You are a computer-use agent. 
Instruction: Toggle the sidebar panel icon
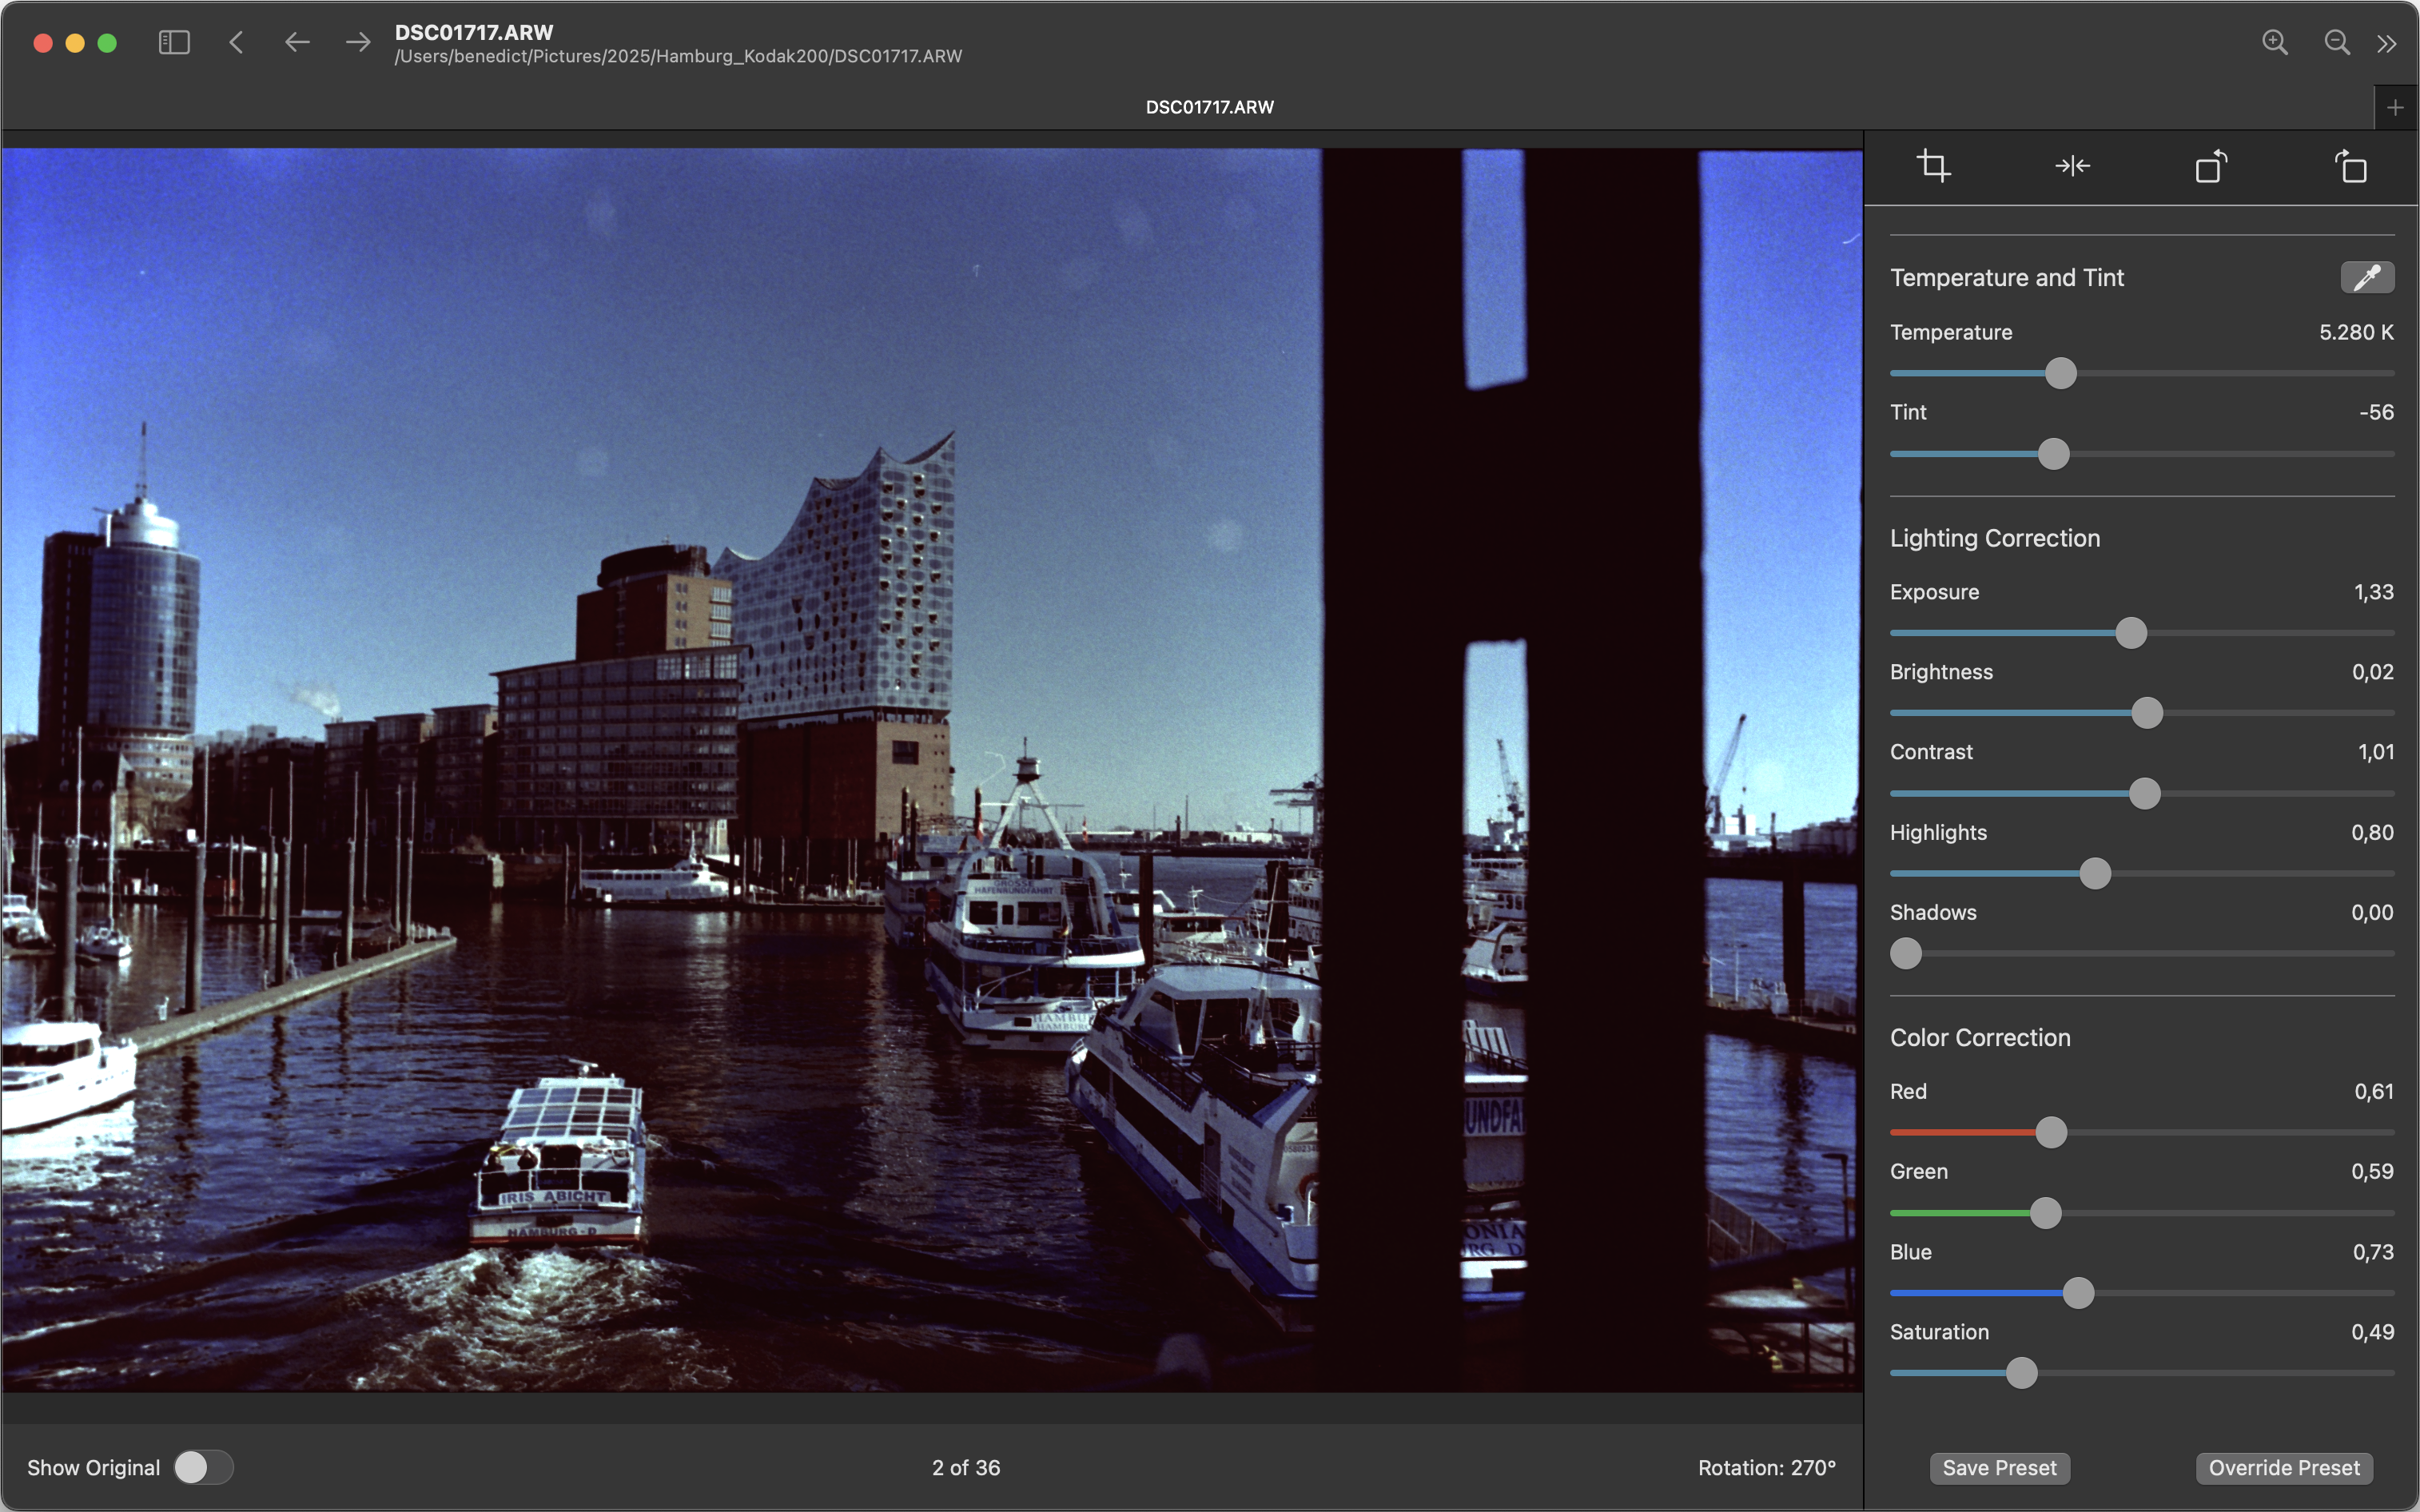pyautogui.click(x=174, y=42)
